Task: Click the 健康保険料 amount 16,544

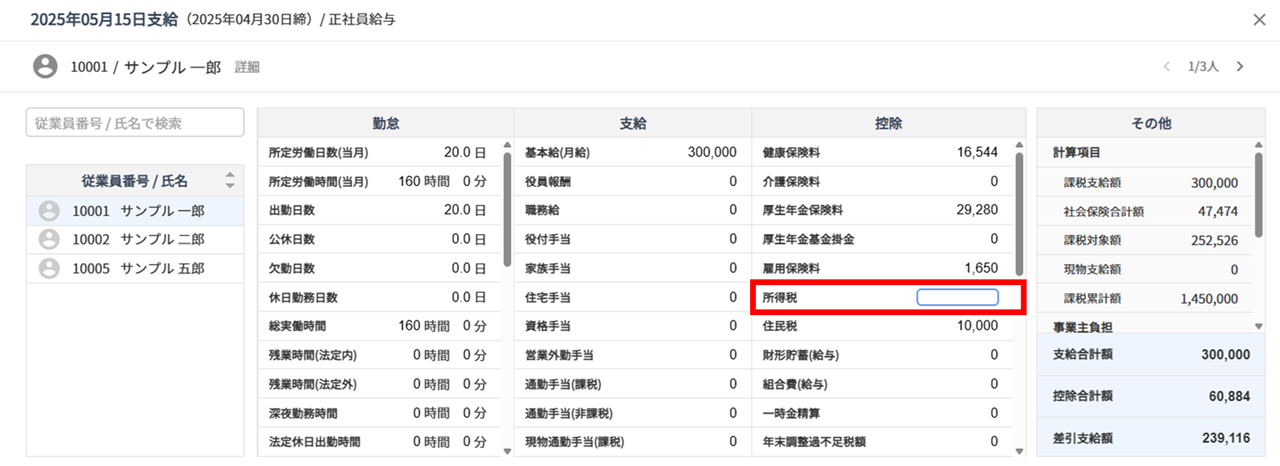Action: pyautogui.click(x=977, y=153)
